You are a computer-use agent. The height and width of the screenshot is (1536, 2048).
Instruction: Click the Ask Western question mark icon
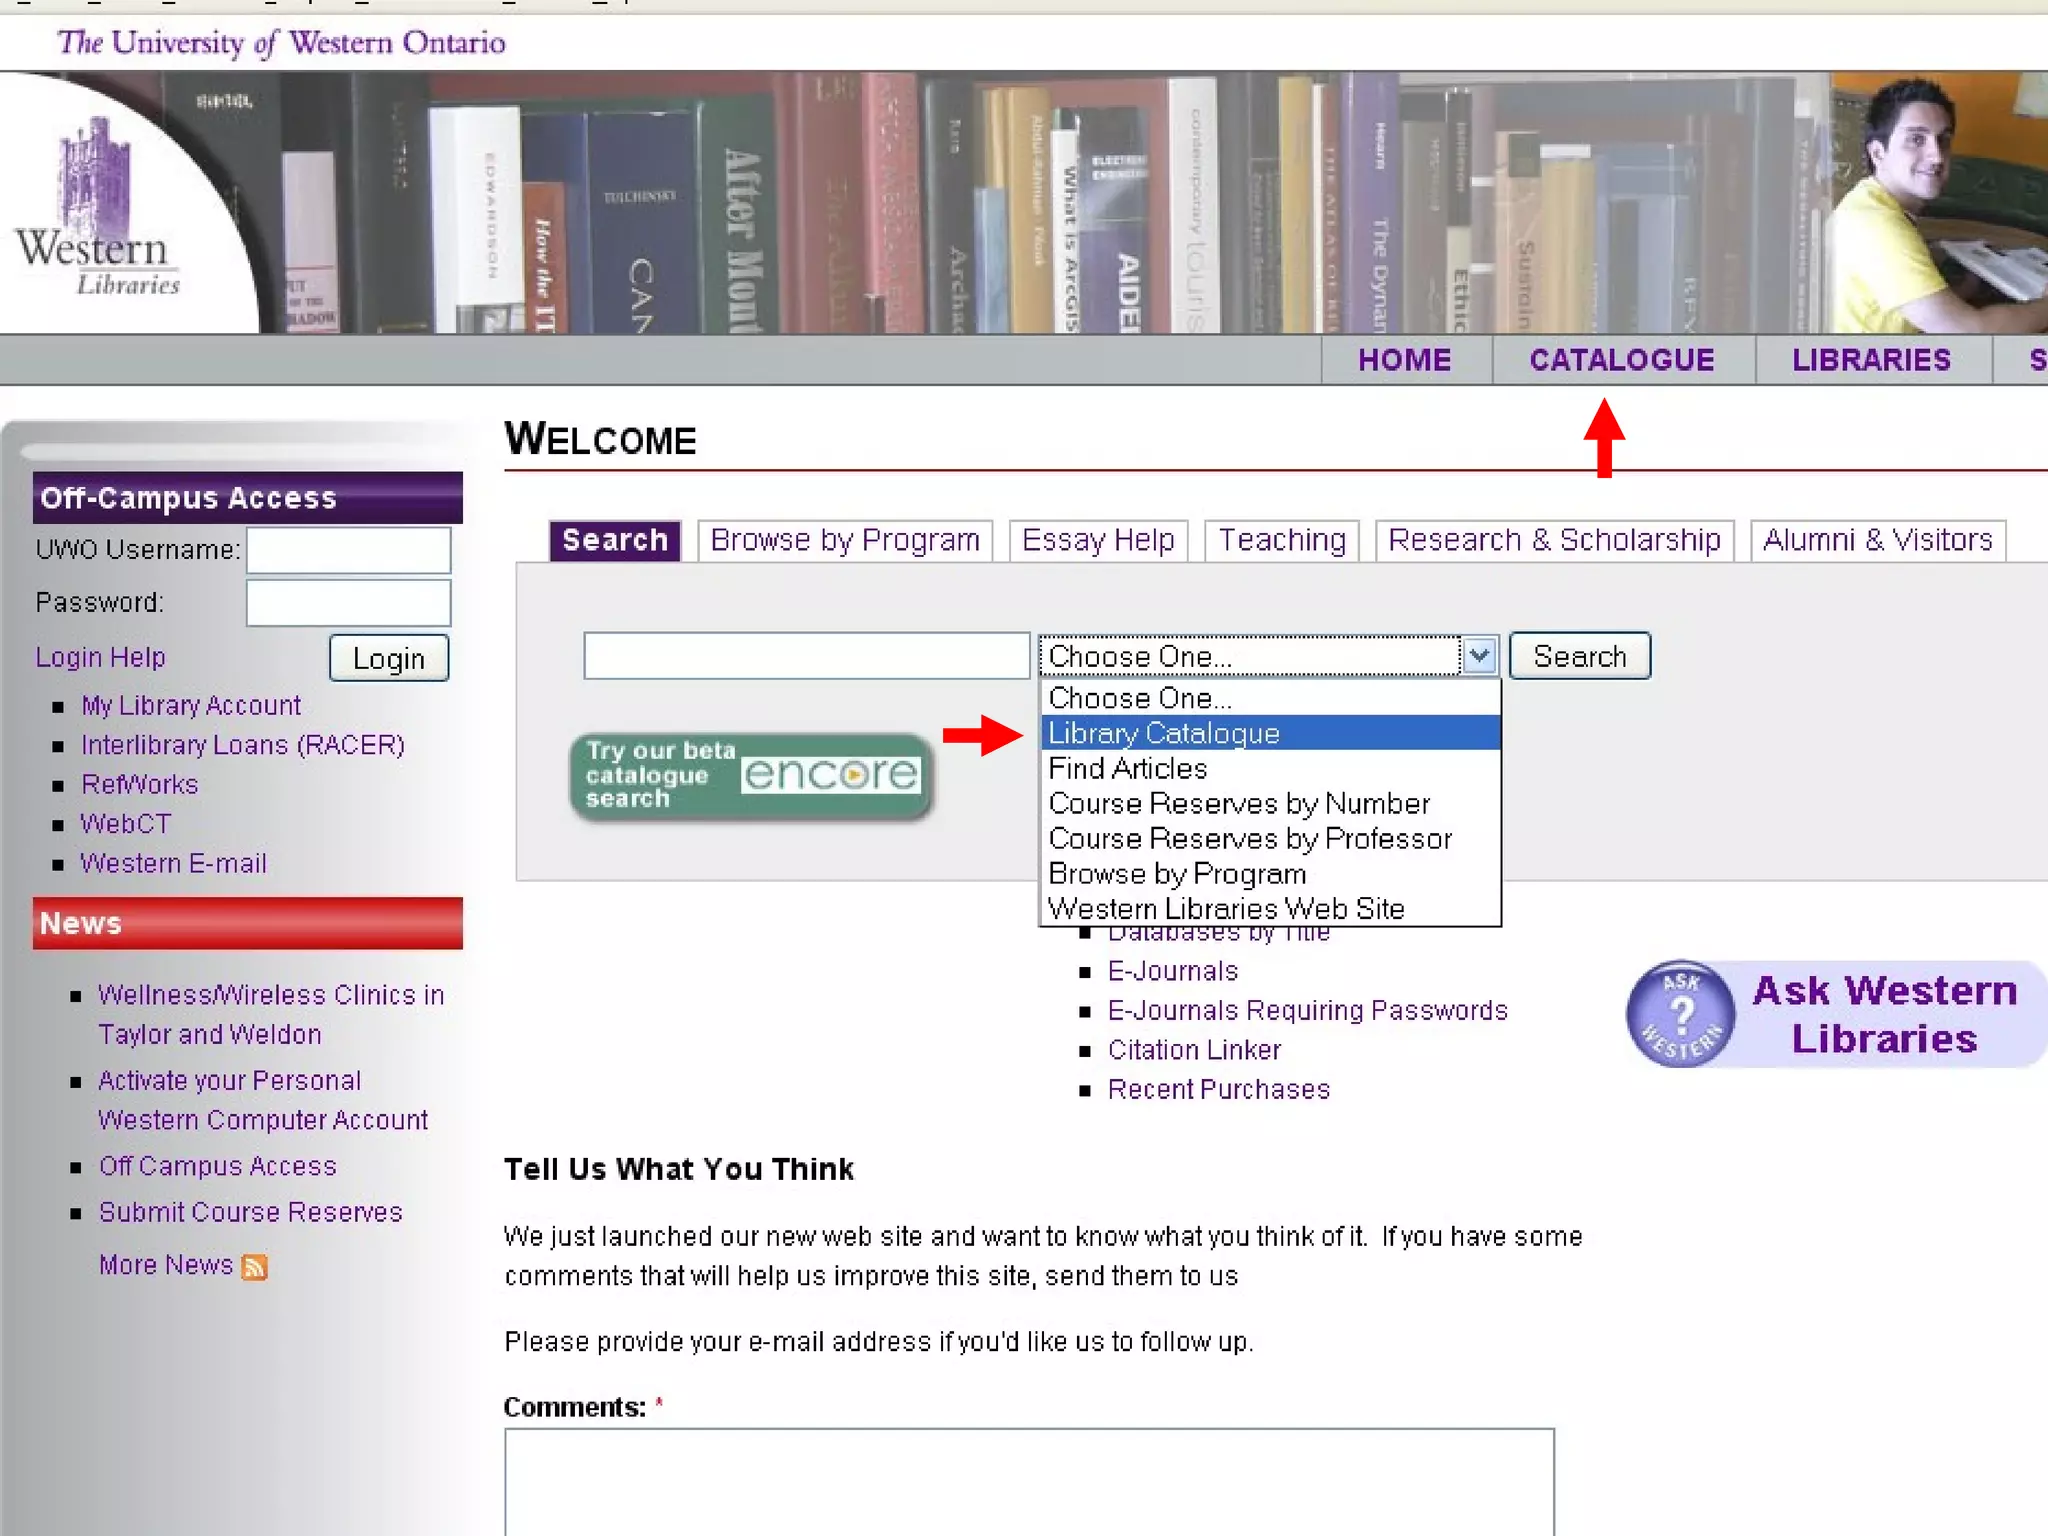tap(1682, 1013)
